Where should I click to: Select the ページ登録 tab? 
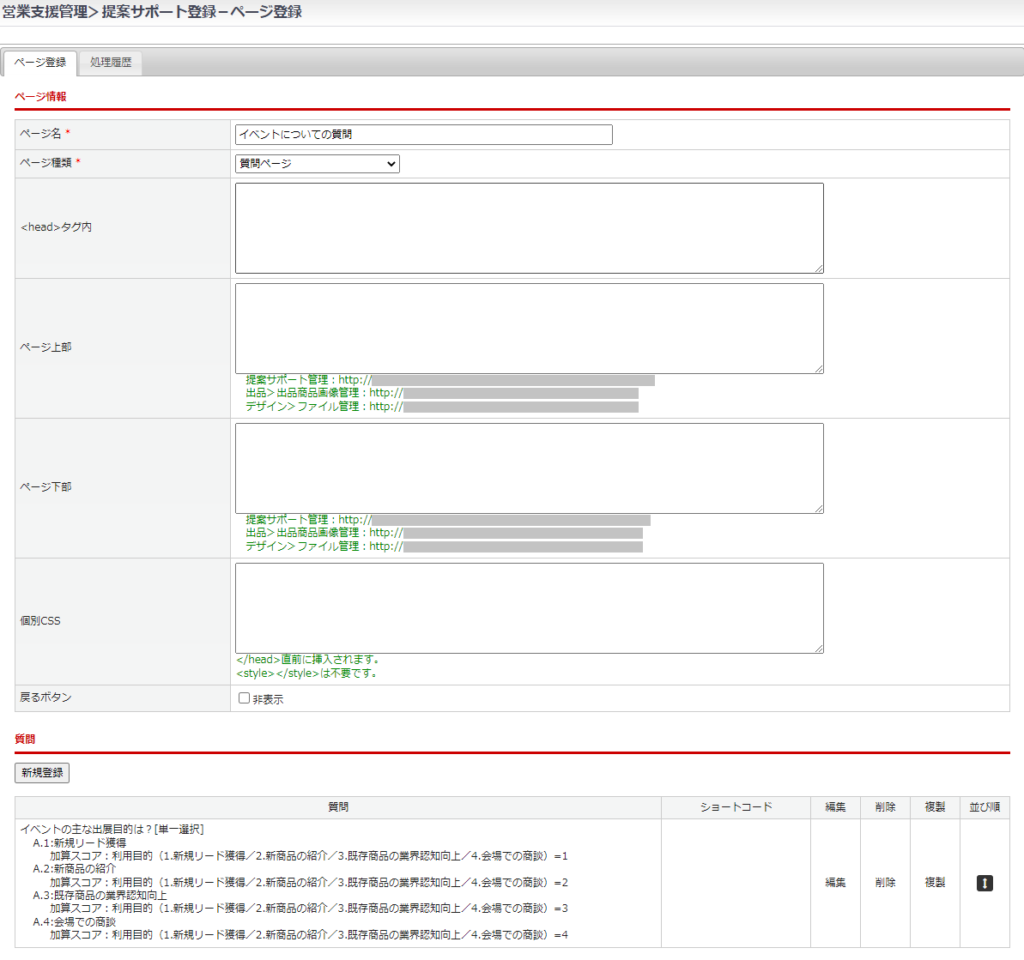pyautogui.click(x=41, y=62)
